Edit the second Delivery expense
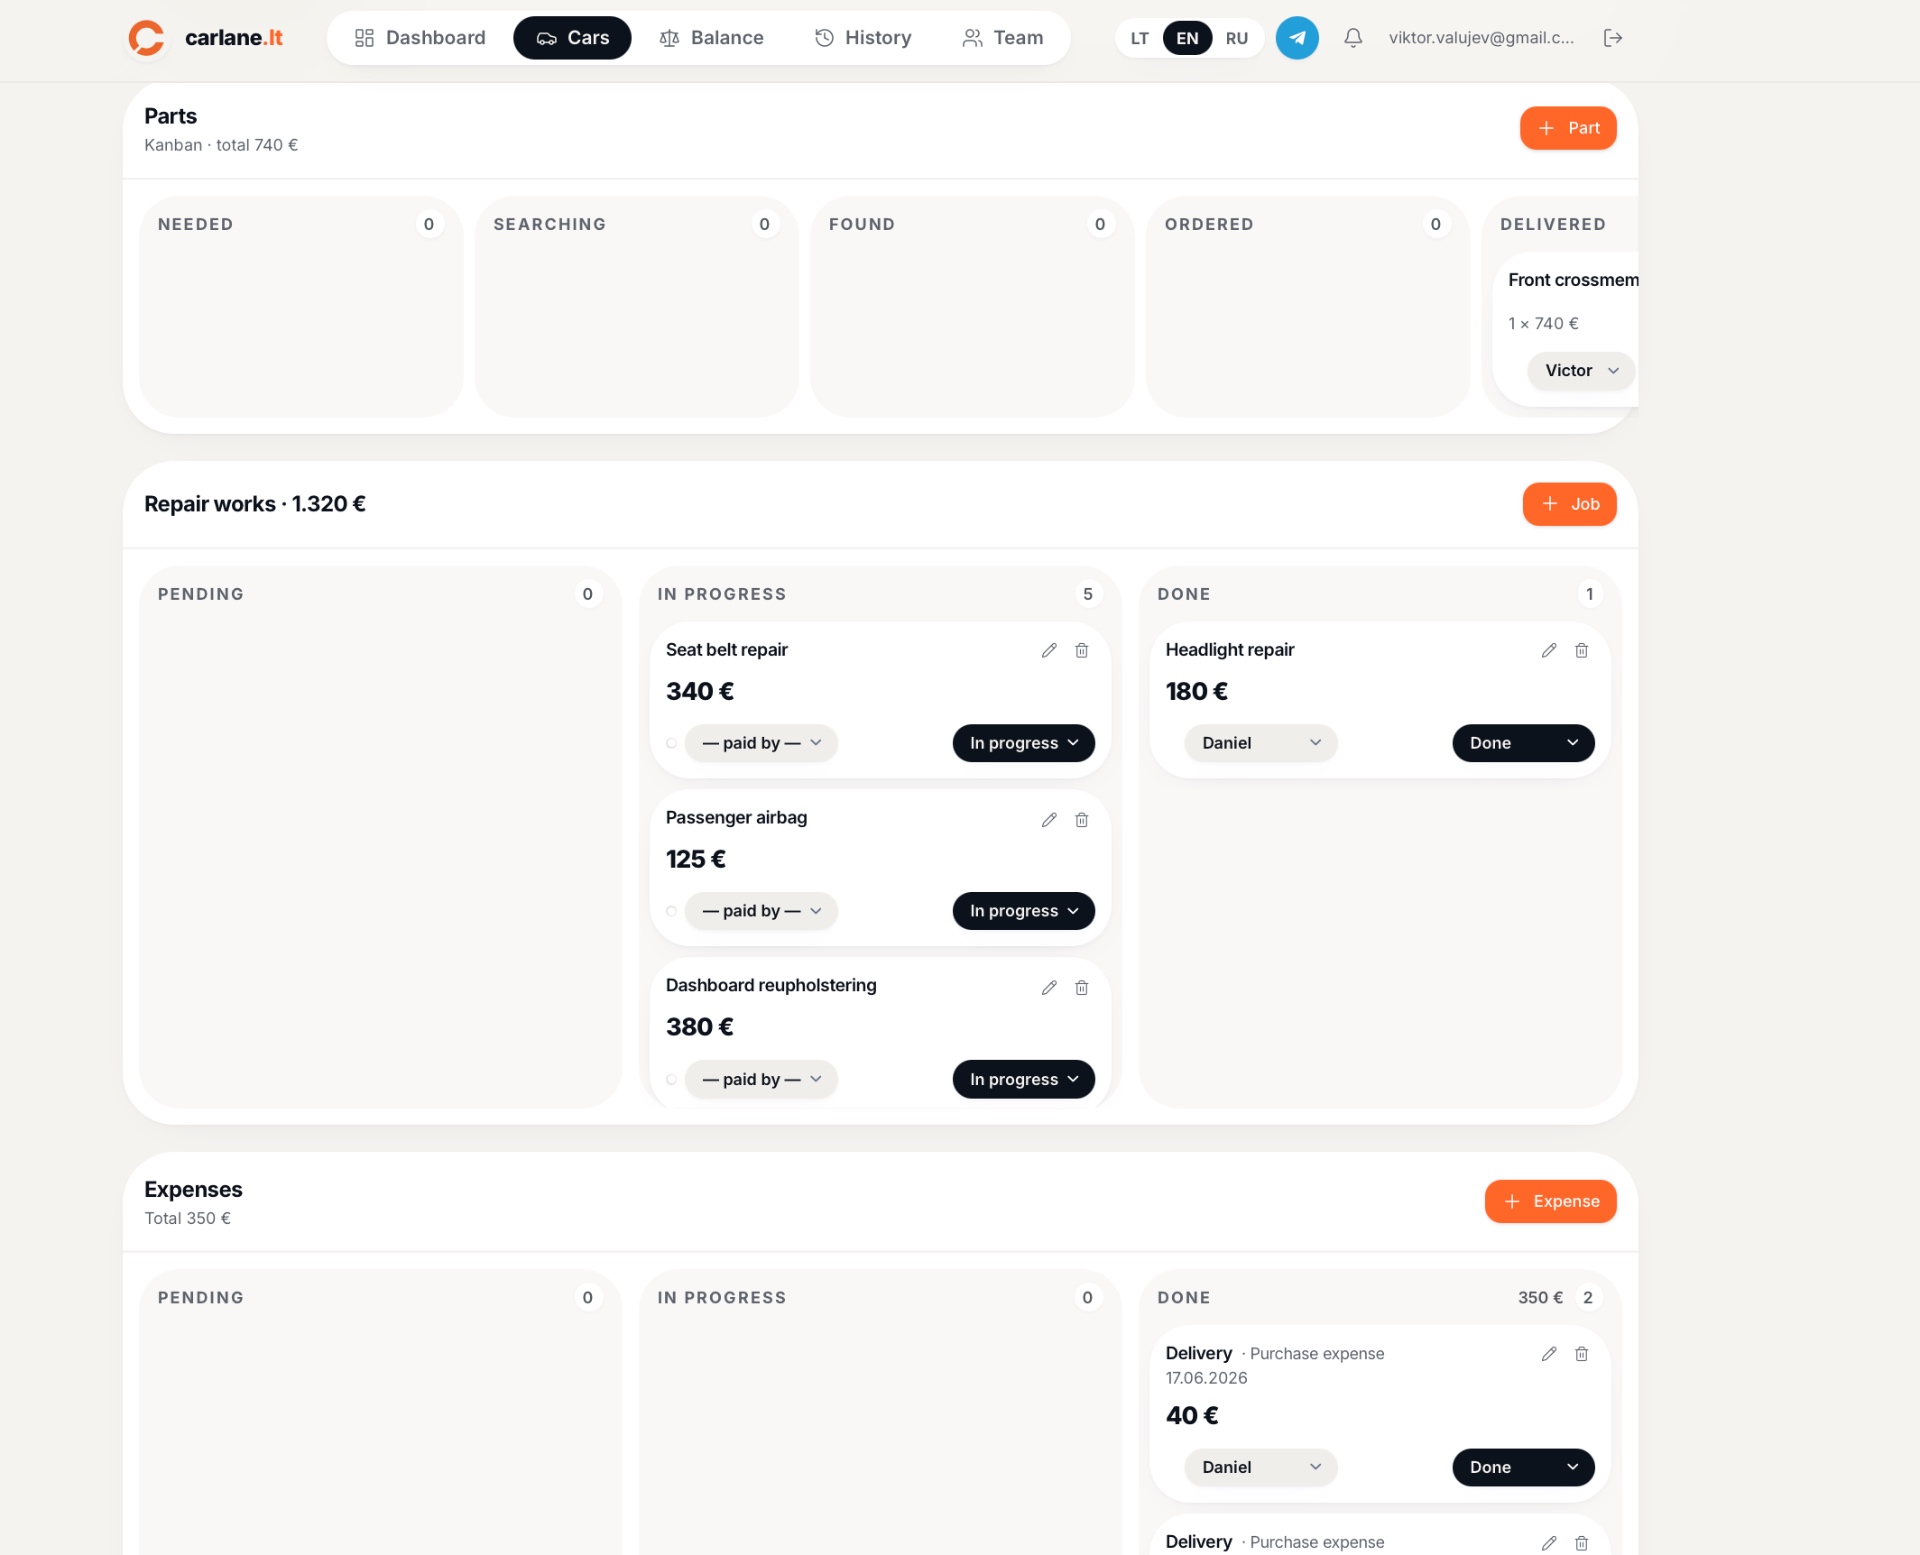1920x1555 pixels. pos(1549,1543)
